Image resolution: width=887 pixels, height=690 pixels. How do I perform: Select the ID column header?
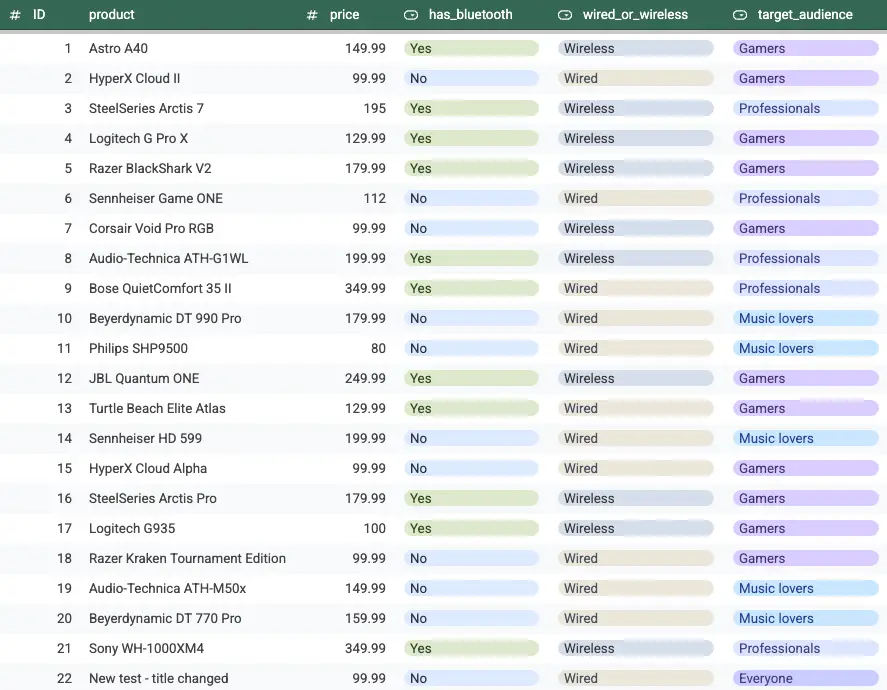point(39,15)
